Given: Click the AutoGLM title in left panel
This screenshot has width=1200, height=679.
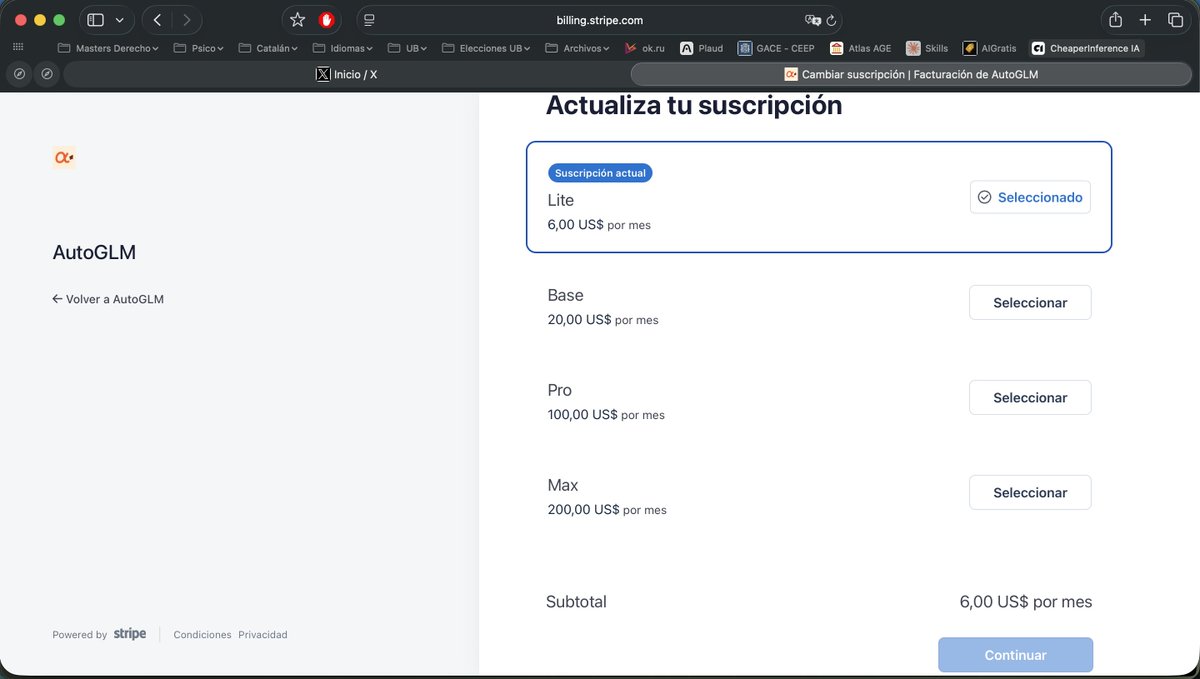Looking at the screenshot, I should (94, 253).
